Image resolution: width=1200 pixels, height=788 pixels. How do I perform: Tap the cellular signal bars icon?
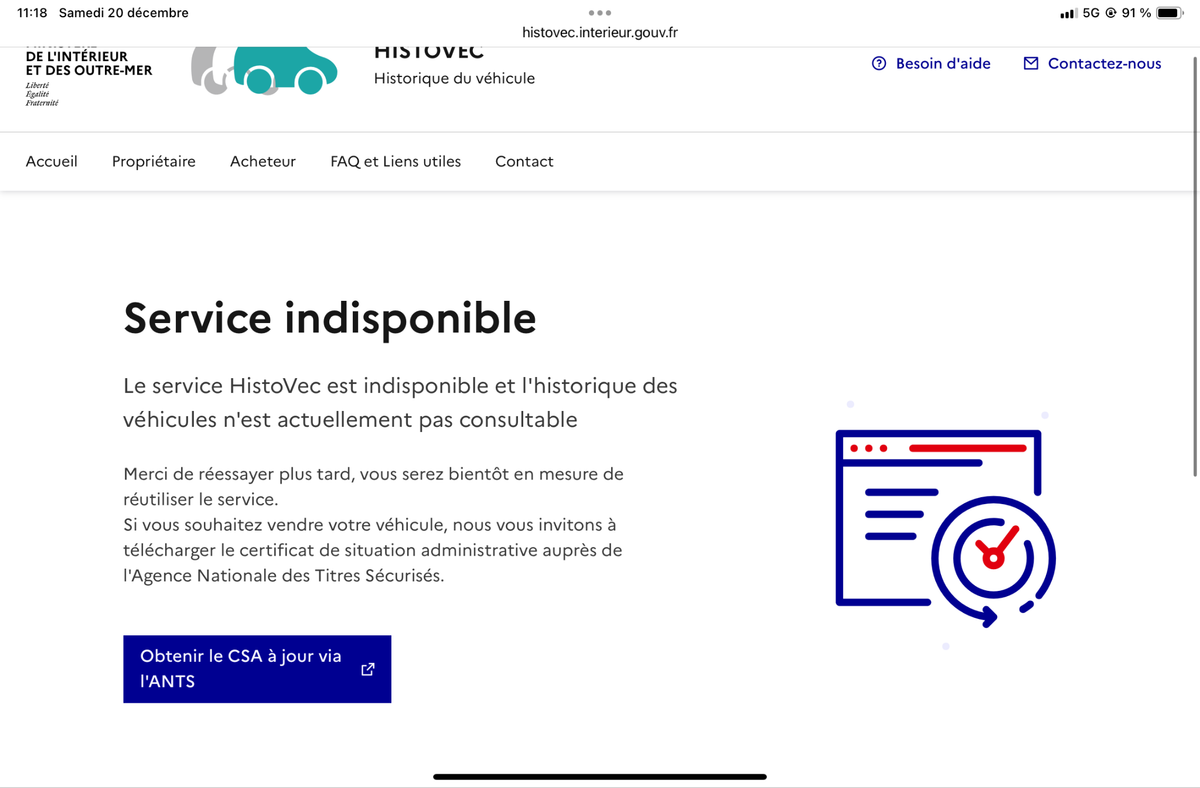click(1068, 13)
